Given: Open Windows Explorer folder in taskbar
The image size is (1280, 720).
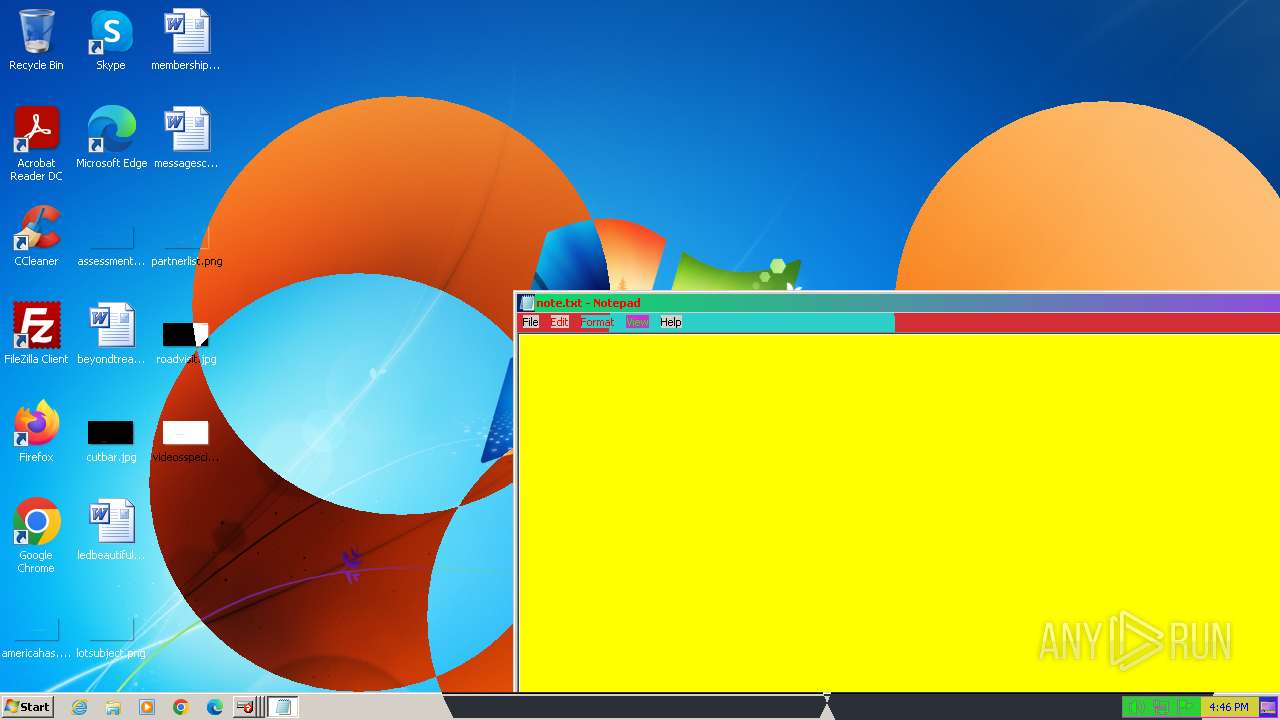Looking at the screenshot, I should click(113, 707).
